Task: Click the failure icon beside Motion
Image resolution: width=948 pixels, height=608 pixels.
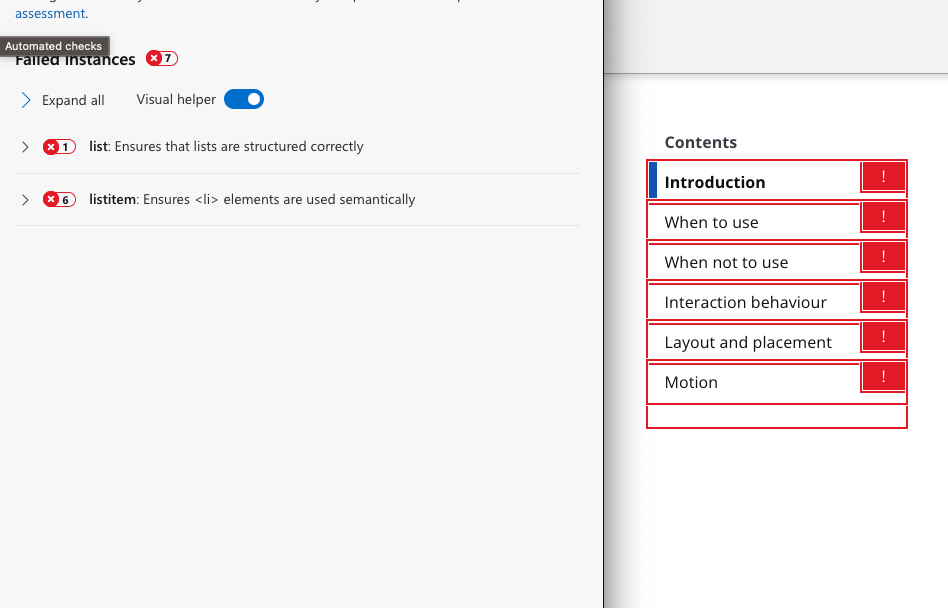Action: tap(883, 376)
